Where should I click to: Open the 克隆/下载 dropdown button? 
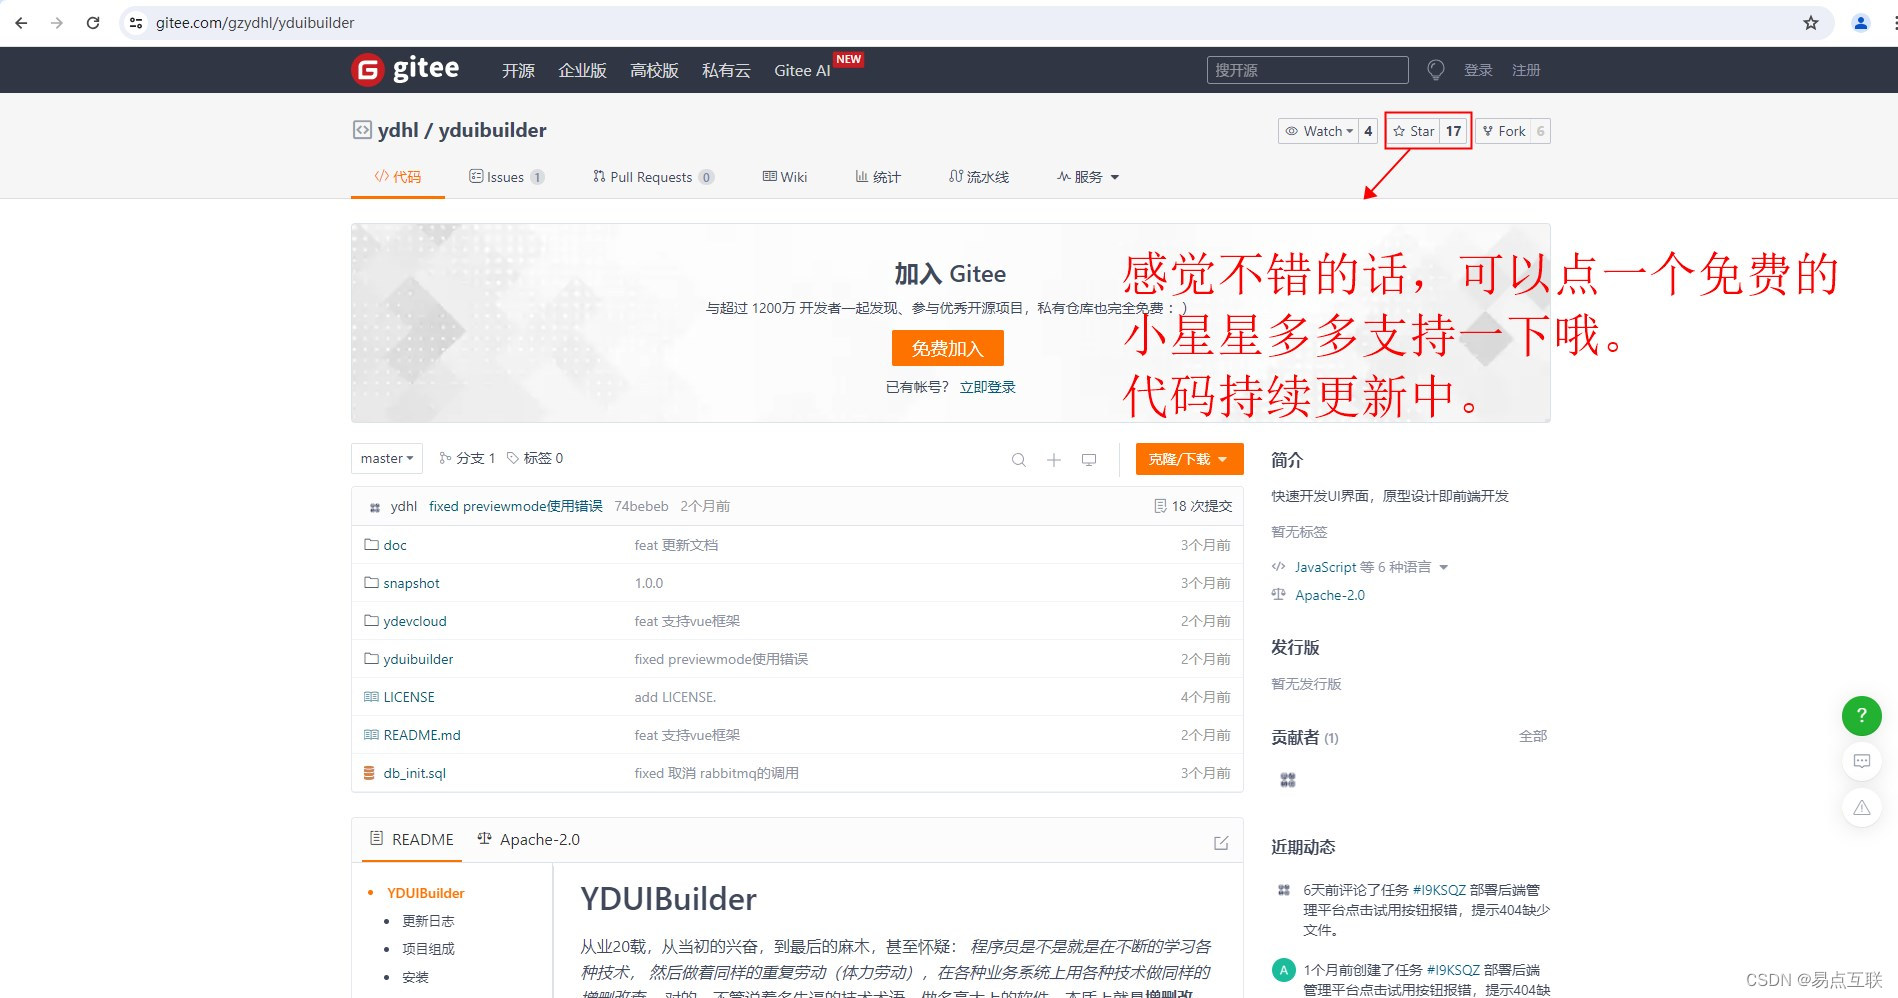click(x=1189, y=459)
